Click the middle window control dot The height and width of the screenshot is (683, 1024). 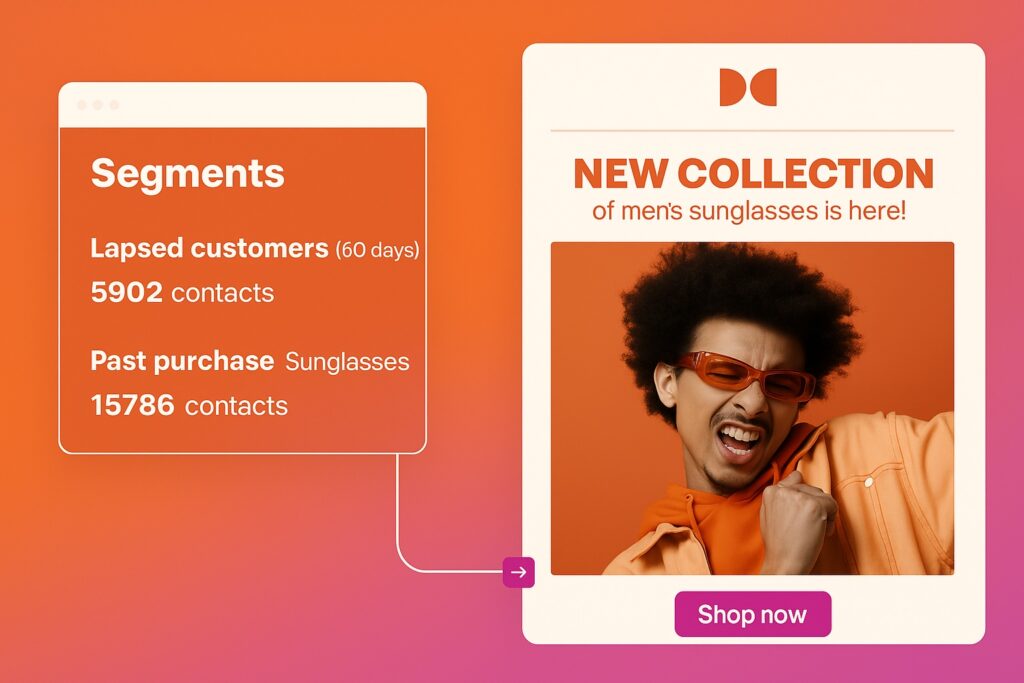(x=98, y=105)
